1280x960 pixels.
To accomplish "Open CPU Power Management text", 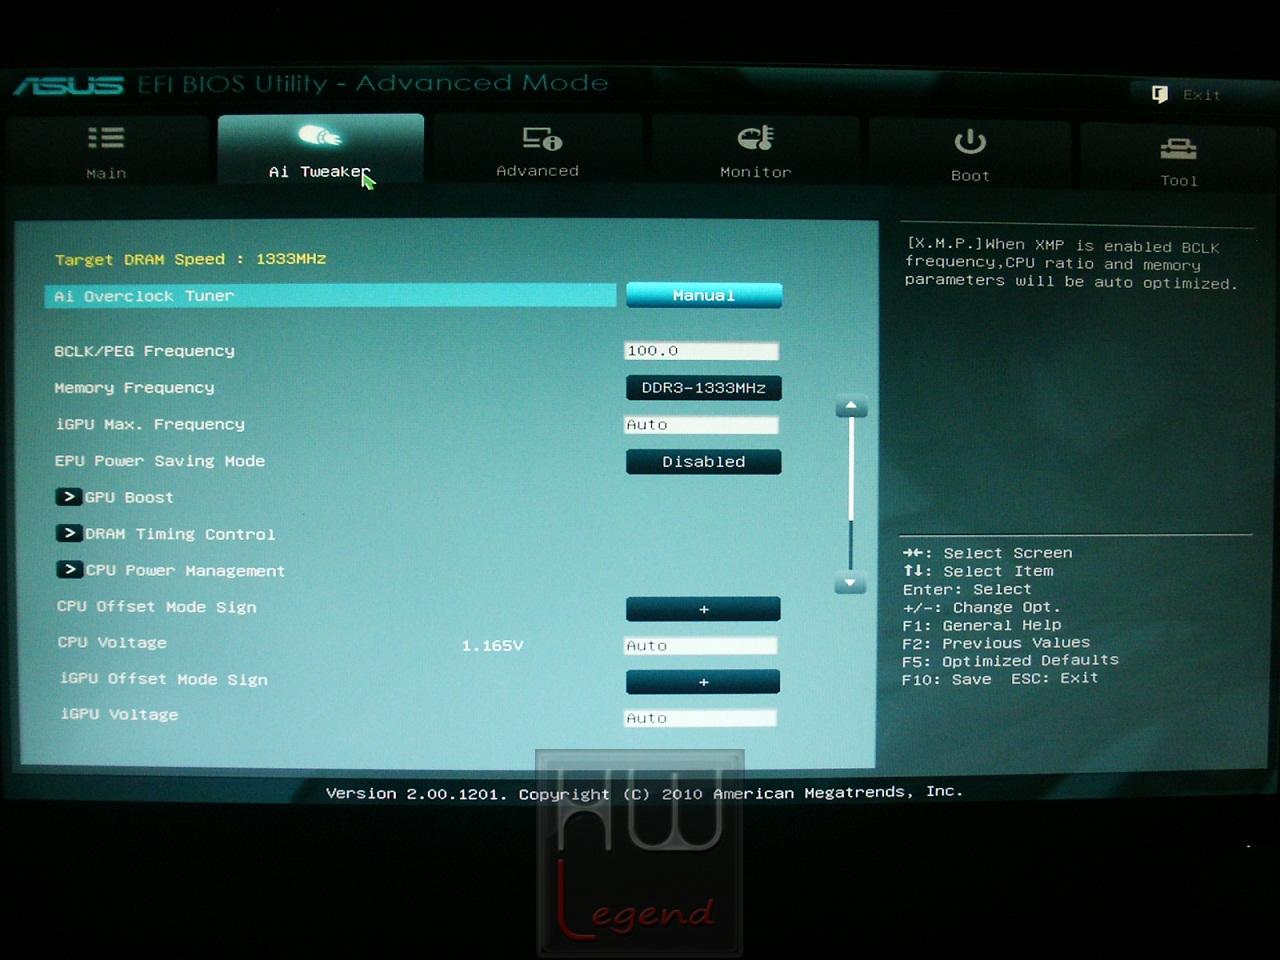I will (185, 570).
